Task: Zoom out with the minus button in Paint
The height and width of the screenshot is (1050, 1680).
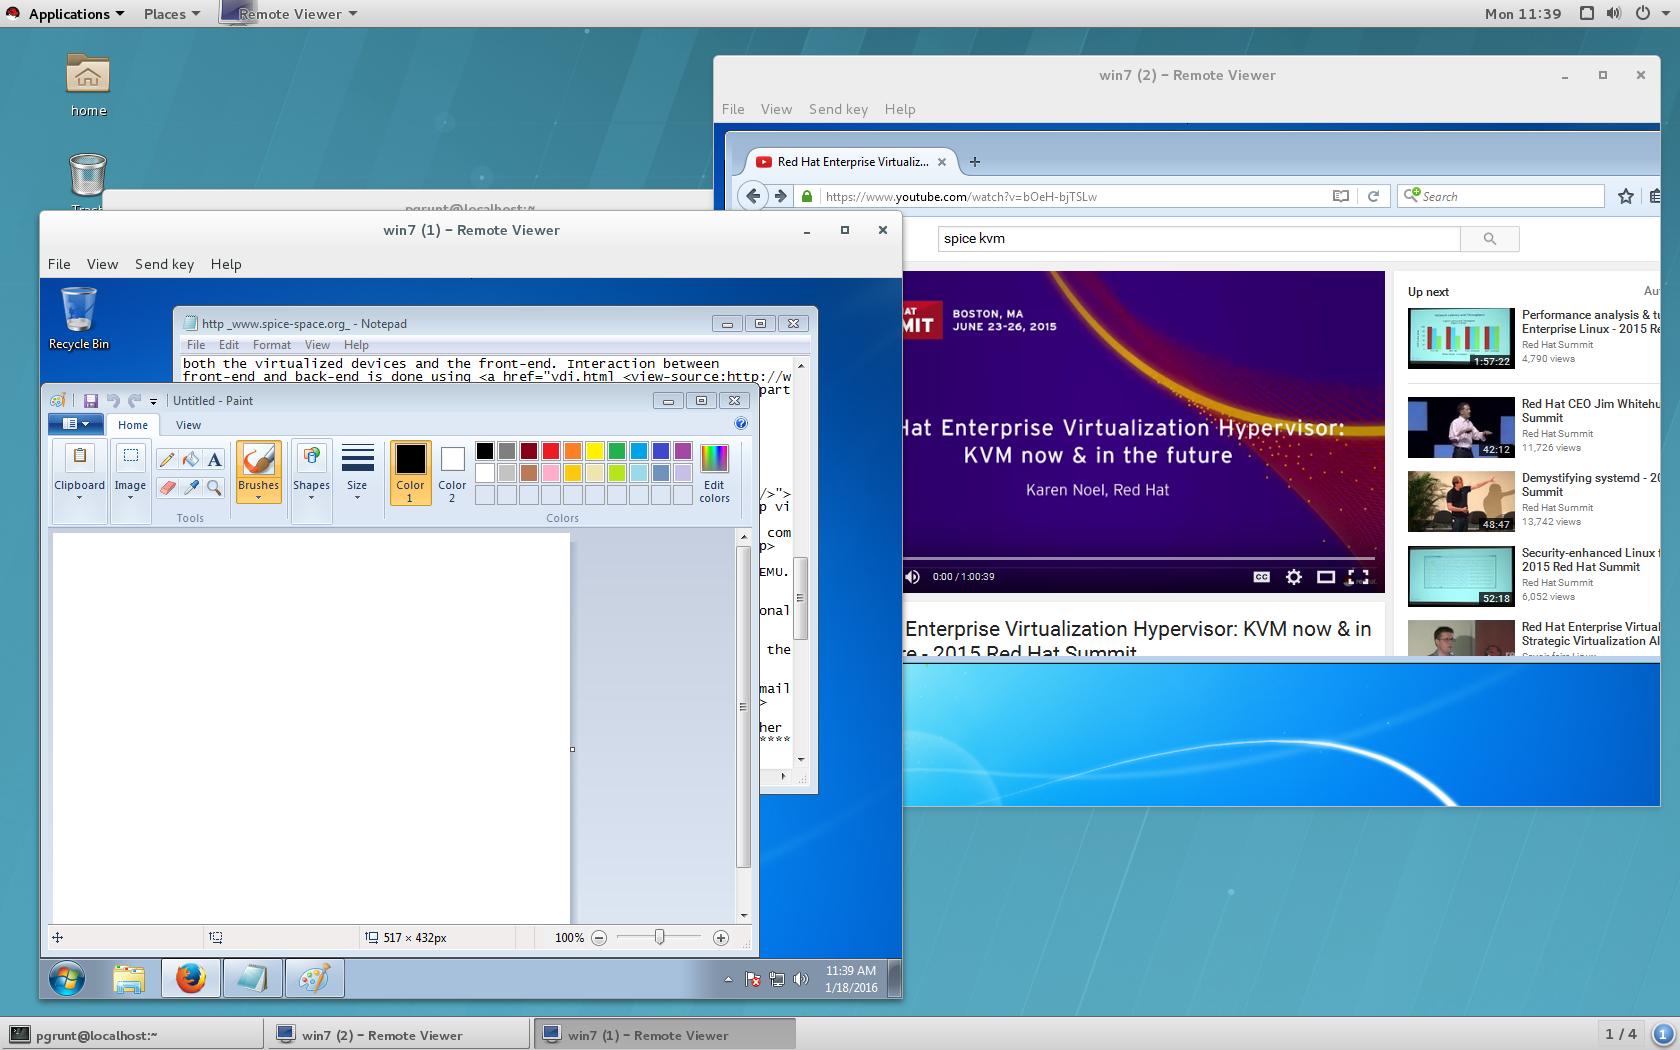Action: (599, 938)
